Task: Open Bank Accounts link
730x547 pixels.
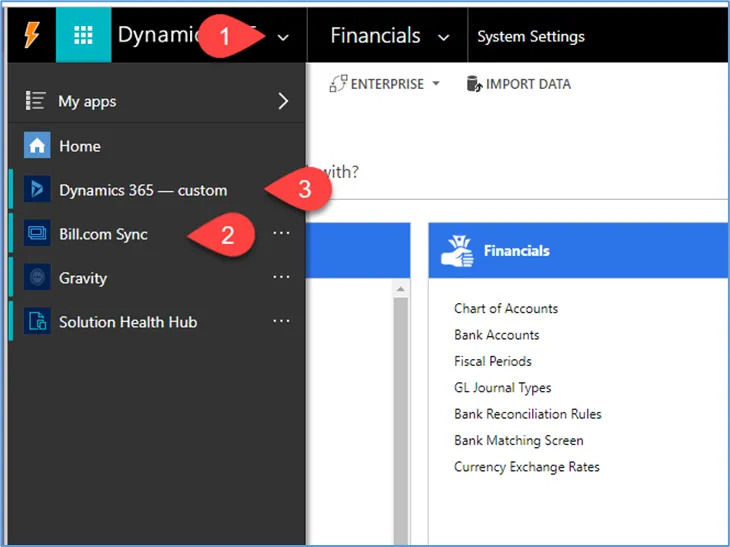Action: [497, 335]
